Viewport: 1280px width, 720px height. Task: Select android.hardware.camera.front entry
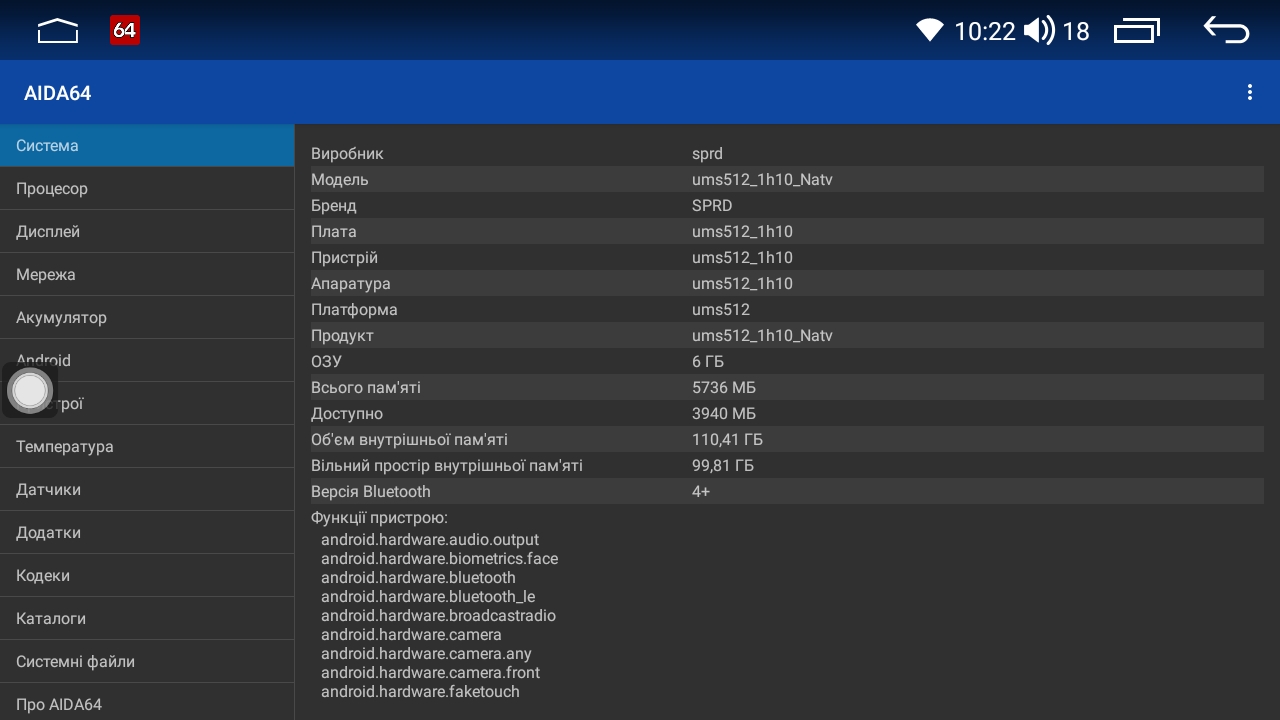tap(430, 673)
